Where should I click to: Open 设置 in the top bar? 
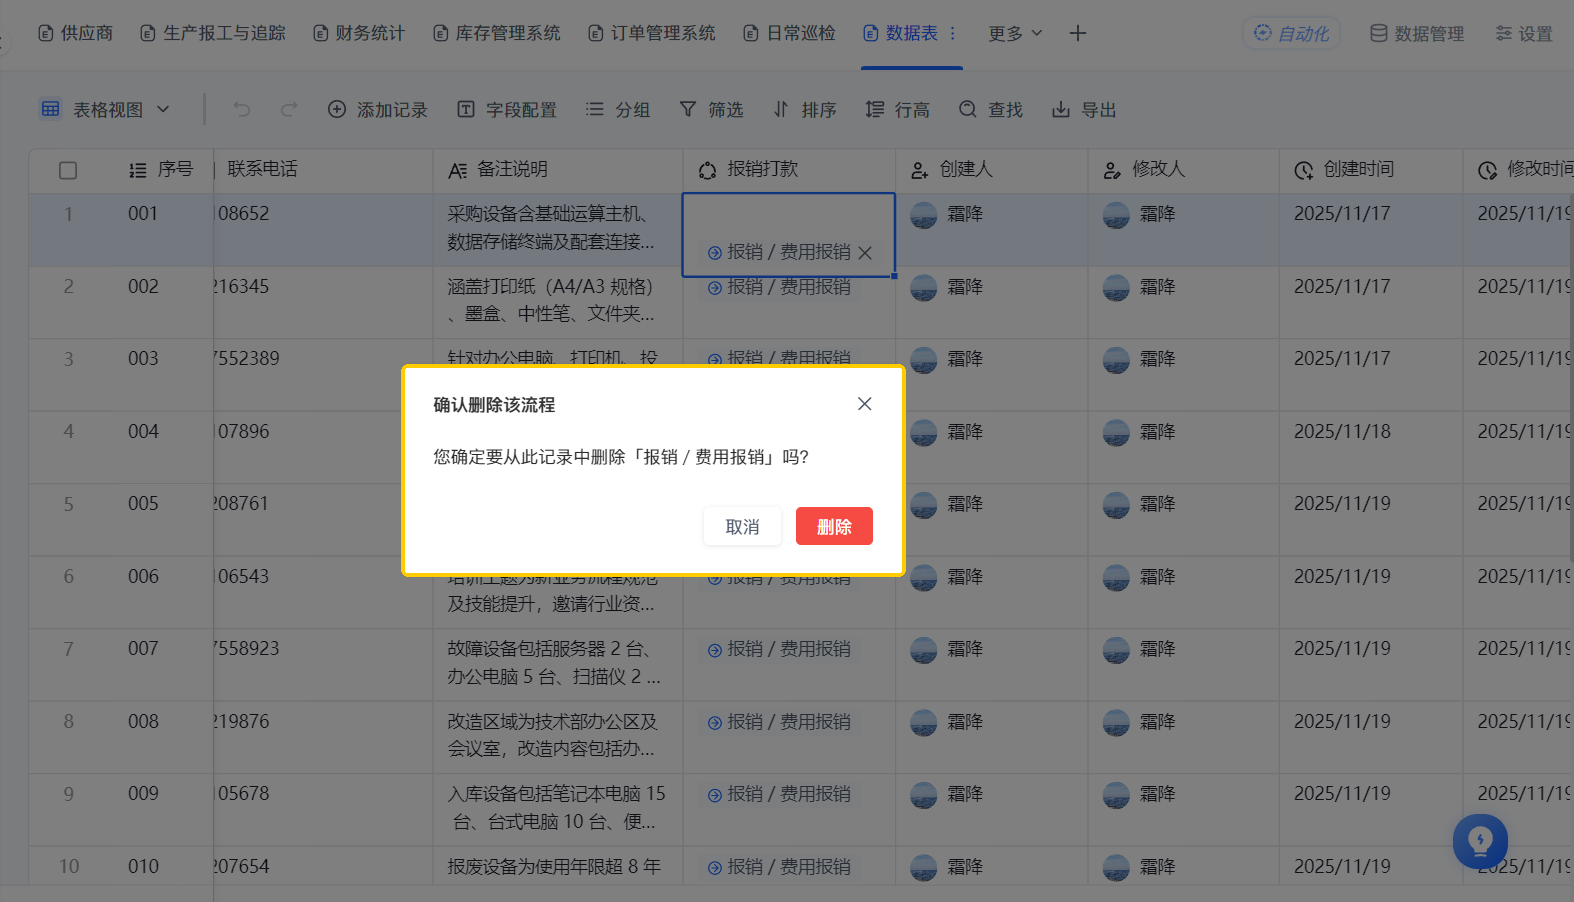1524,33
